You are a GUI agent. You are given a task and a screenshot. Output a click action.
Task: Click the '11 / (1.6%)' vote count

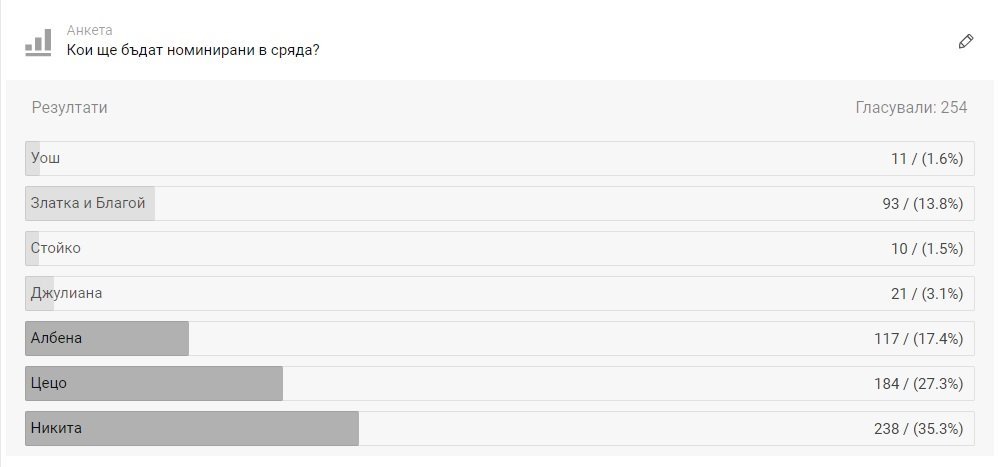(926, 159)
